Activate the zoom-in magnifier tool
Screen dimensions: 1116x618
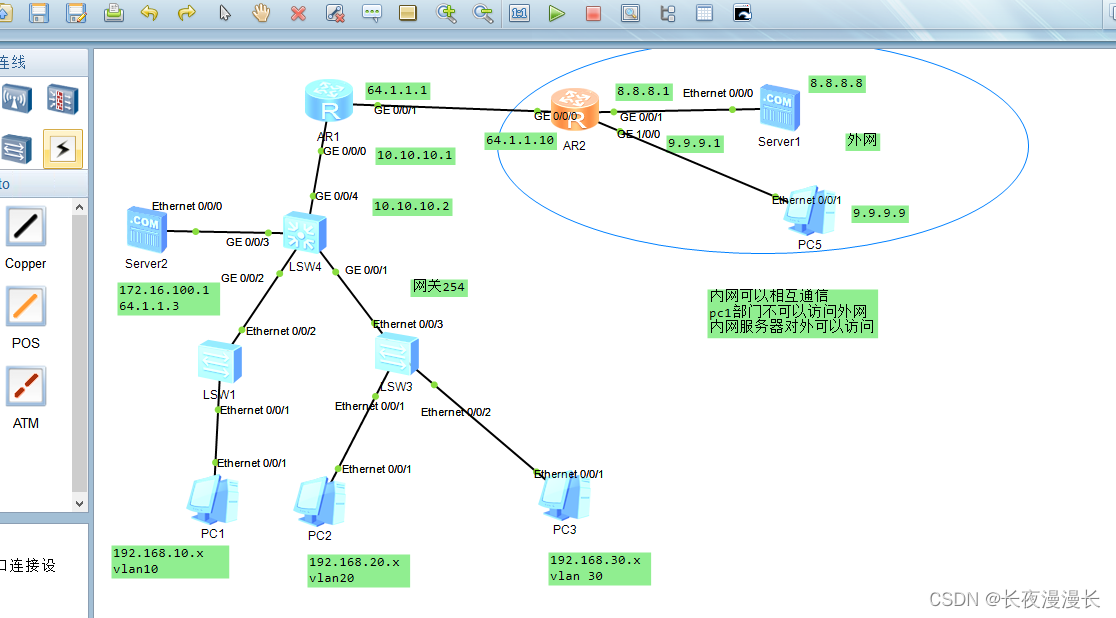pyautogui.click(x=446, y=13)
